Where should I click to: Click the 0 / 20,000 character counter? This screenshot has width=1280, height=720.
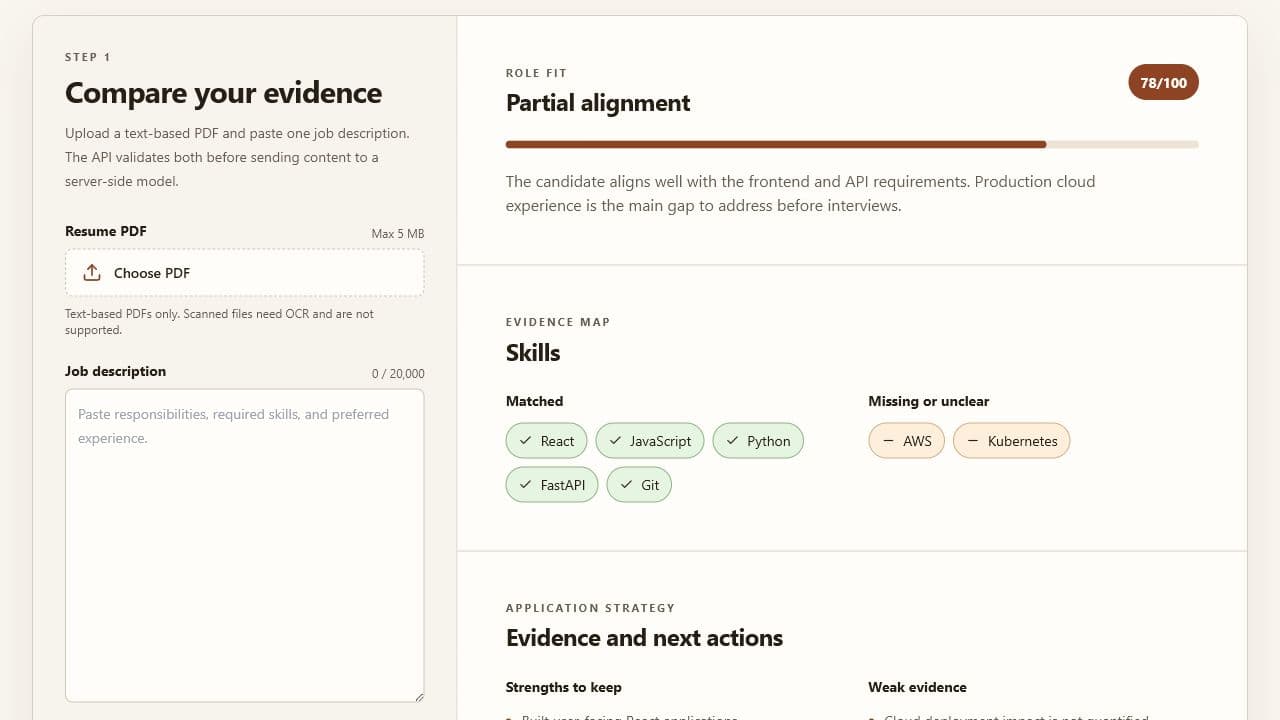(x=398, y=374)
